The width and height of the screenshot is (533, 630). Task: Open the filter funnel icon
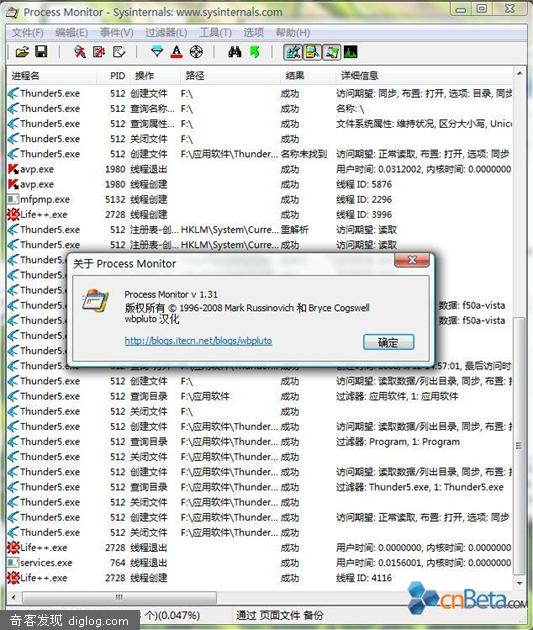click(x=157, y=52)
